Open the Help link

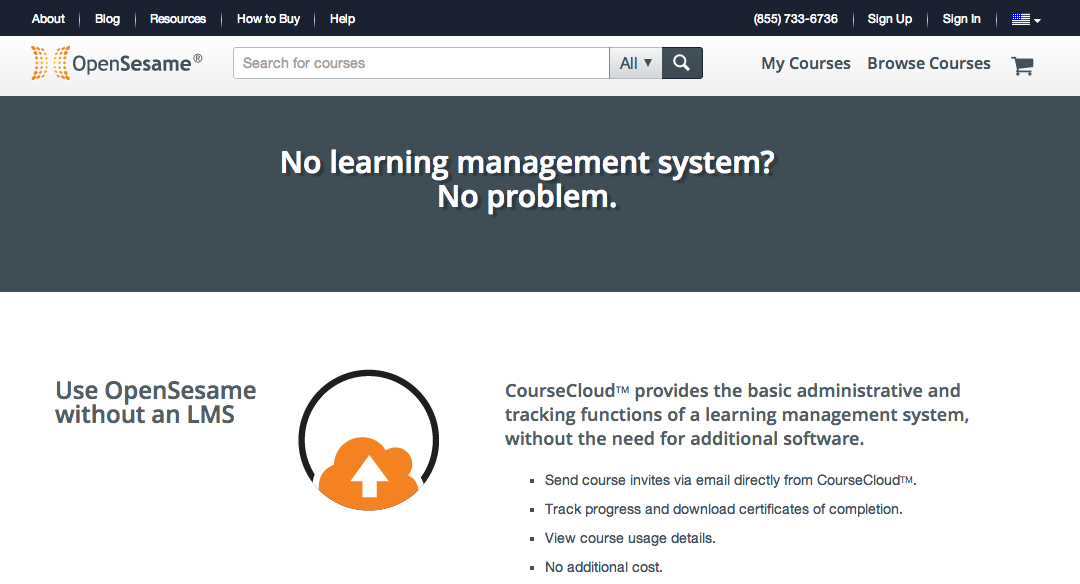(x=342, y=19)
